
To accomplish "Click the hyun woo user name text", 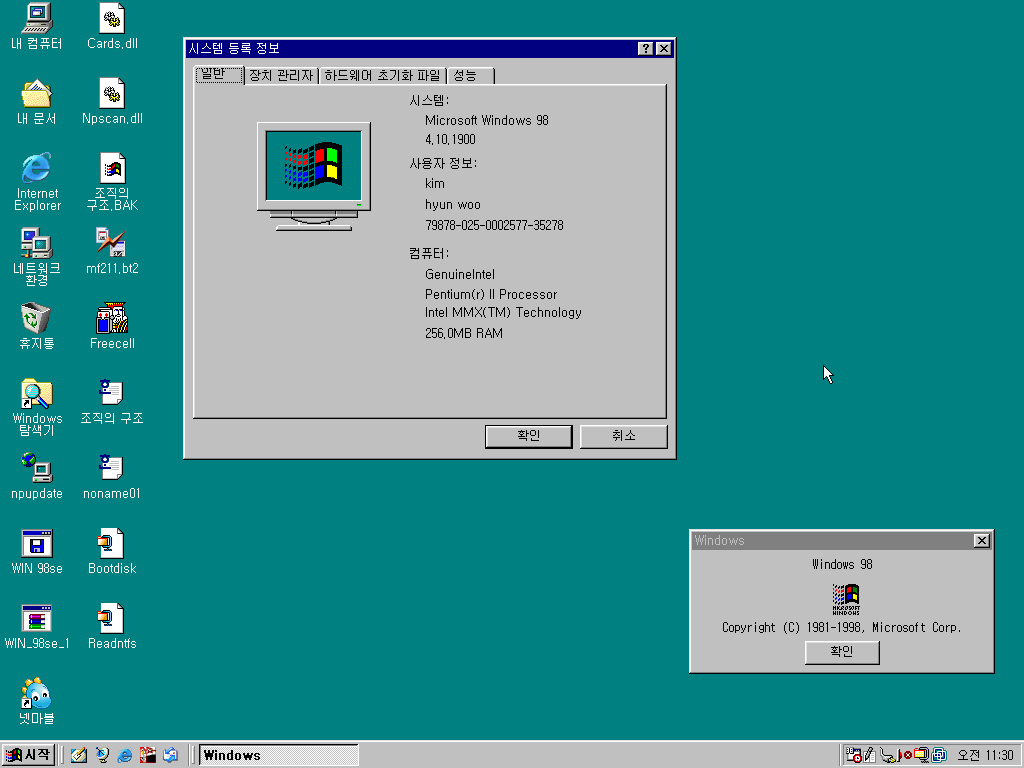I will 453,204.
